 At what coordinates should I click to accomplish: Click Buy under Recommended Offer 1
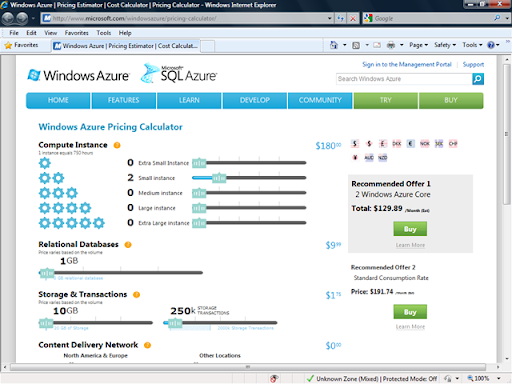[x=410, y=229]
